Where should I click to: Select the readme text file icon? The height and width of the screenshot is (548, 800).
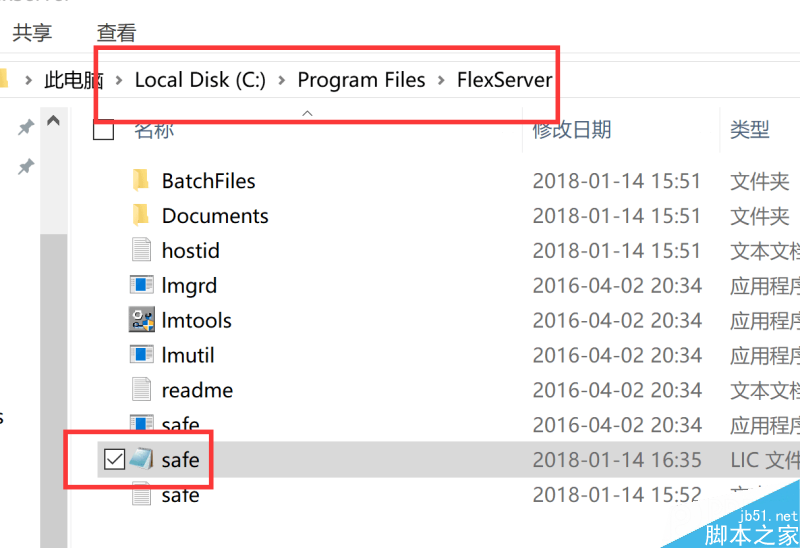pos(141,390)
